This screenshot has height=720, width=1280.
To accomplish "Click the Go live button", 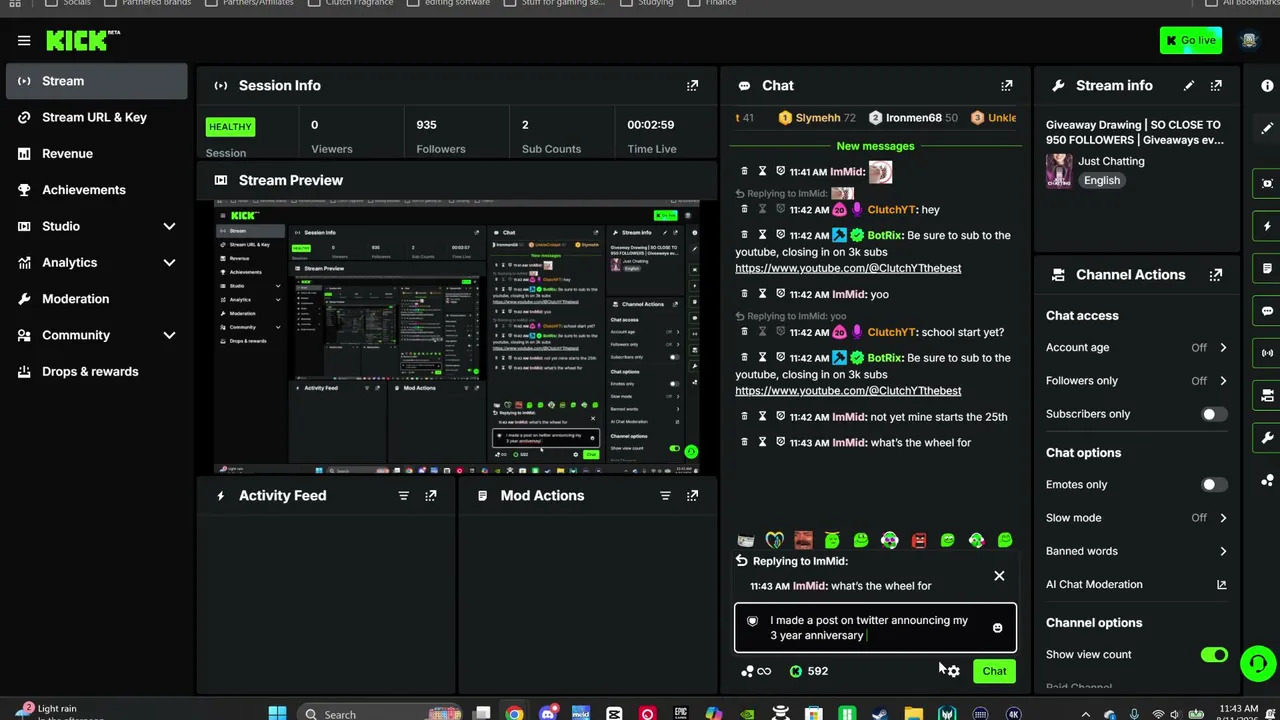I will [1191, 41].
